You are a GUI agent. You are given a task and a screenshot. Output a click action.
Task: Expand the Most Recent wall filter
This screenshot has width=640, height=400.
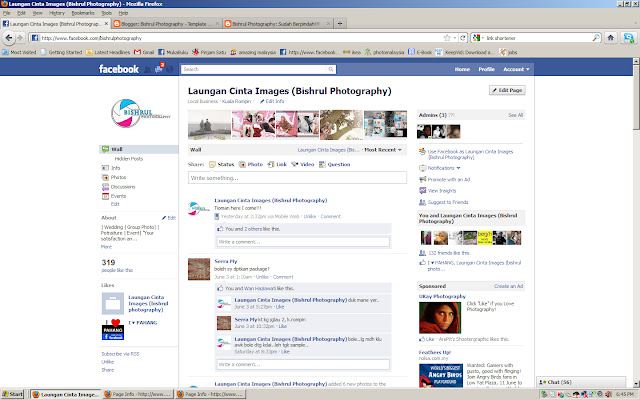point(383,150)
